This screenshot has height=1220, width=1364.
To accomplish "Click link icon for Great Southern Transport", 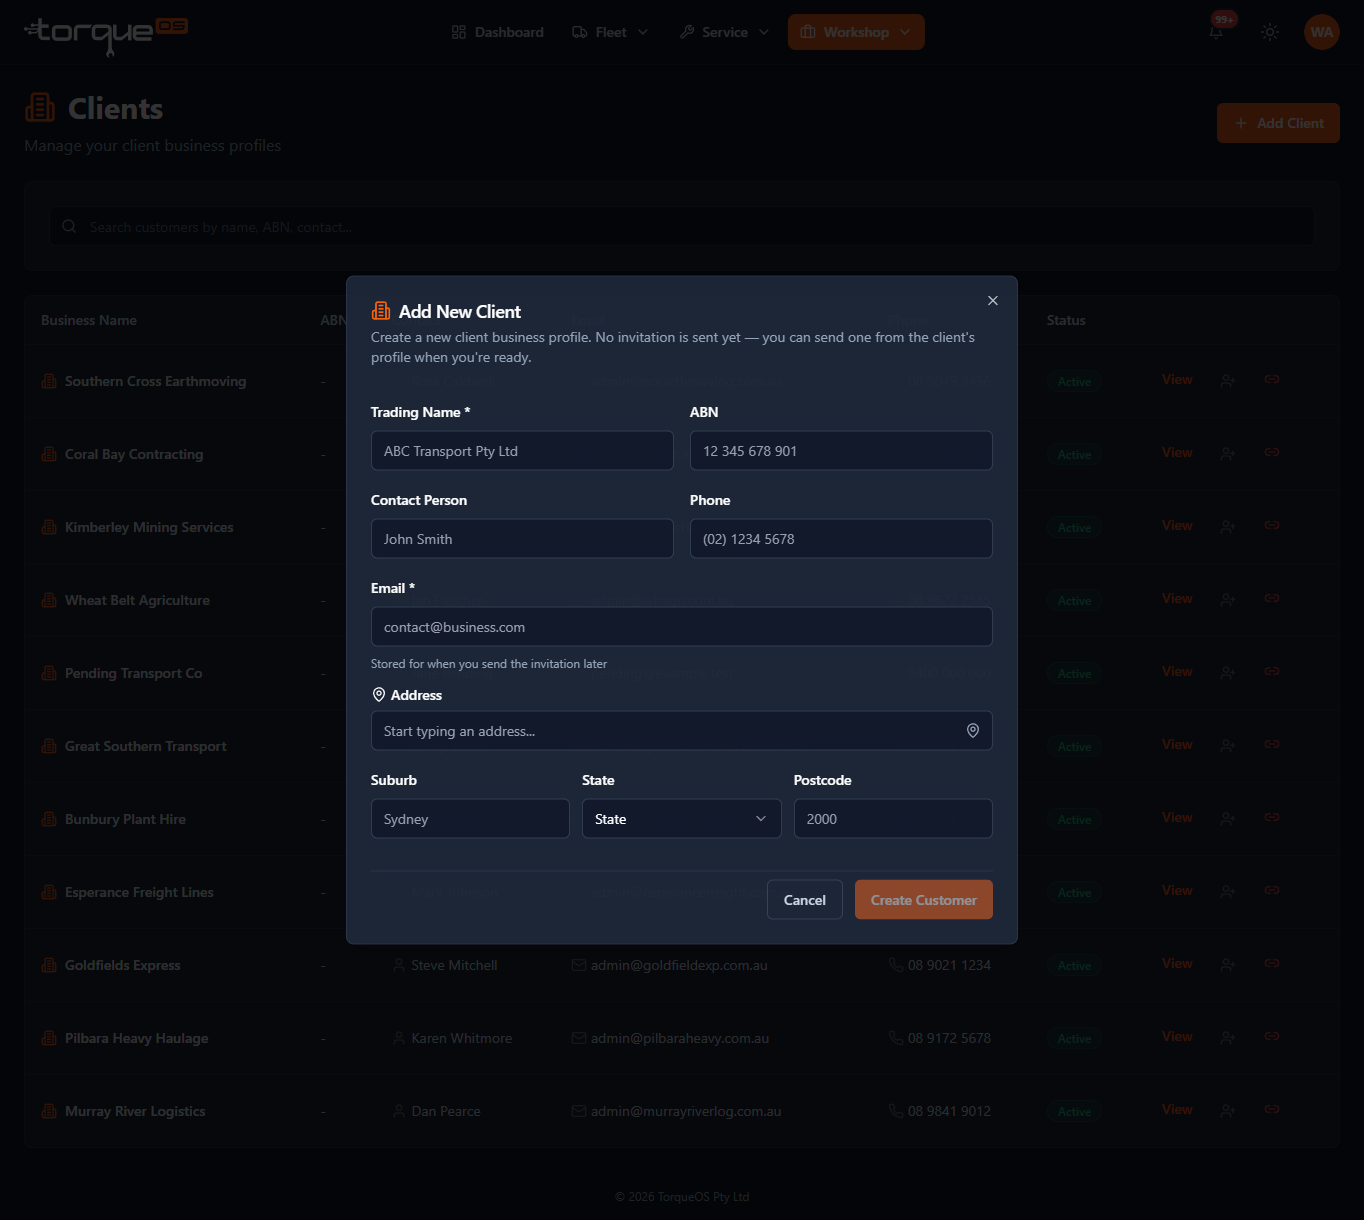I will (x=1272, y=744).
